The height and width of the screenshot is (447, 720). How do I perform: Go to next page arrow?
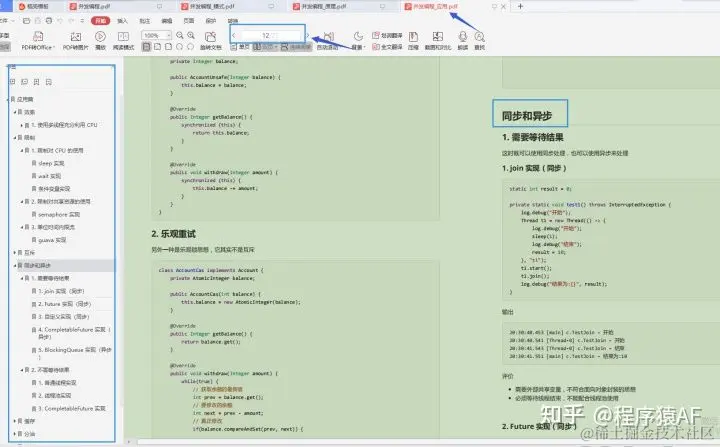tap(308, 35)
